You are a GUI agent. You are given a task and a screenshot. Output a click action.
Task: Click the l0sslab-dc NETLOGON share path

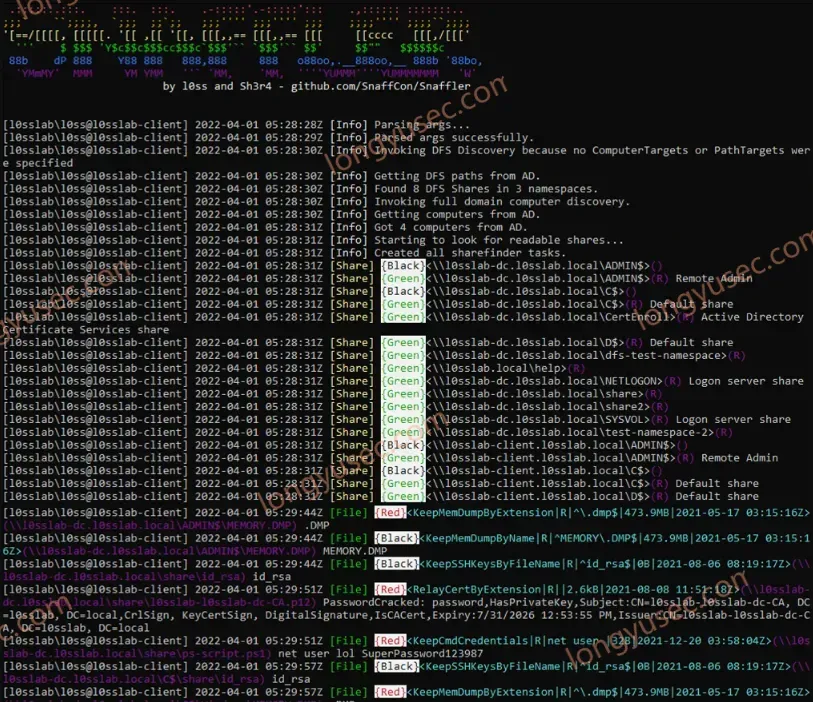(x=544, y=381)
